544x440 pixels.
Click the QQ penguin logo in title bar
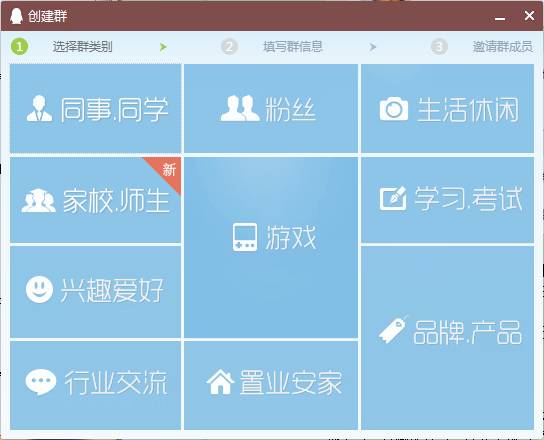(16, 16)
